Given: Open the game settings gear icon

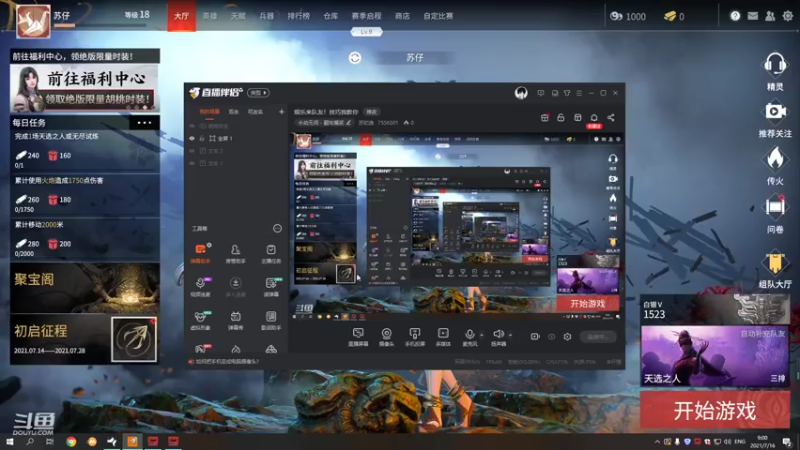Looking at the screenshot, I should (788, 16).
